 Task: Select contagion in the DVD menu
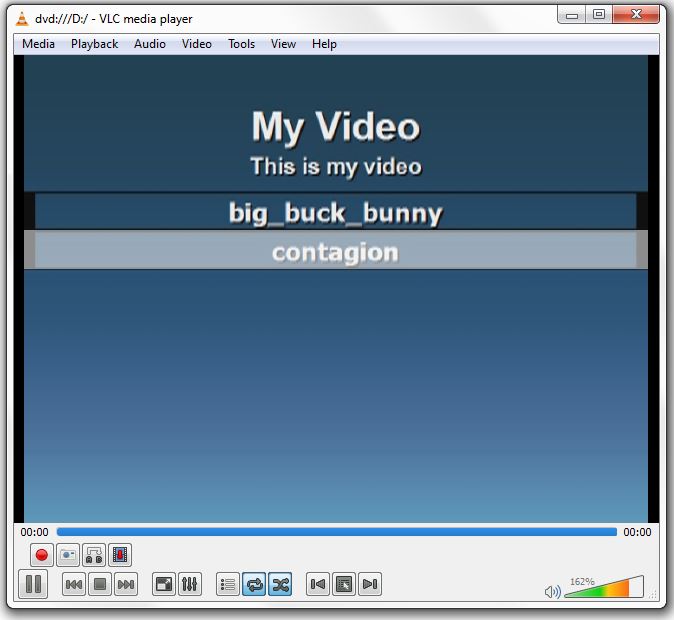coord(335,250)
